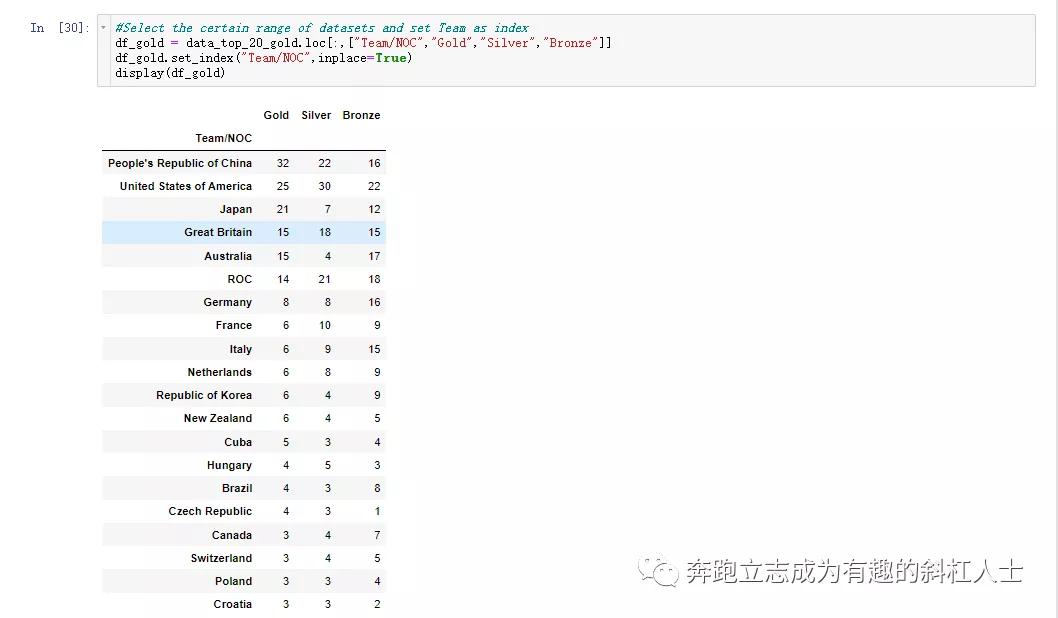This screenshot has height=618, width=1058.
Task: Select the United States of America row
Action: (186, 186)
